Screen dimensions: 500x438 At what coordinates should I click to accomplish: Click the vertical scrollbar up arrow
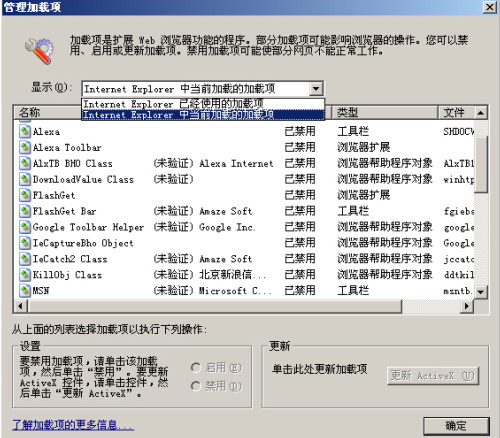click(x=480, y=113)
